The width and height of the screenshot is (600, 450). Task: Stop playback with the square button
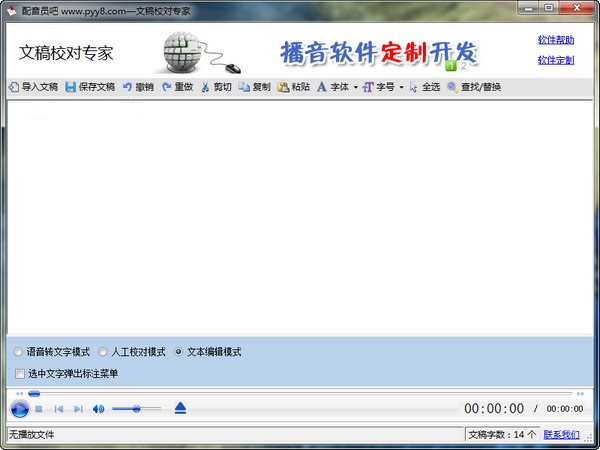(x=39, y=409)
